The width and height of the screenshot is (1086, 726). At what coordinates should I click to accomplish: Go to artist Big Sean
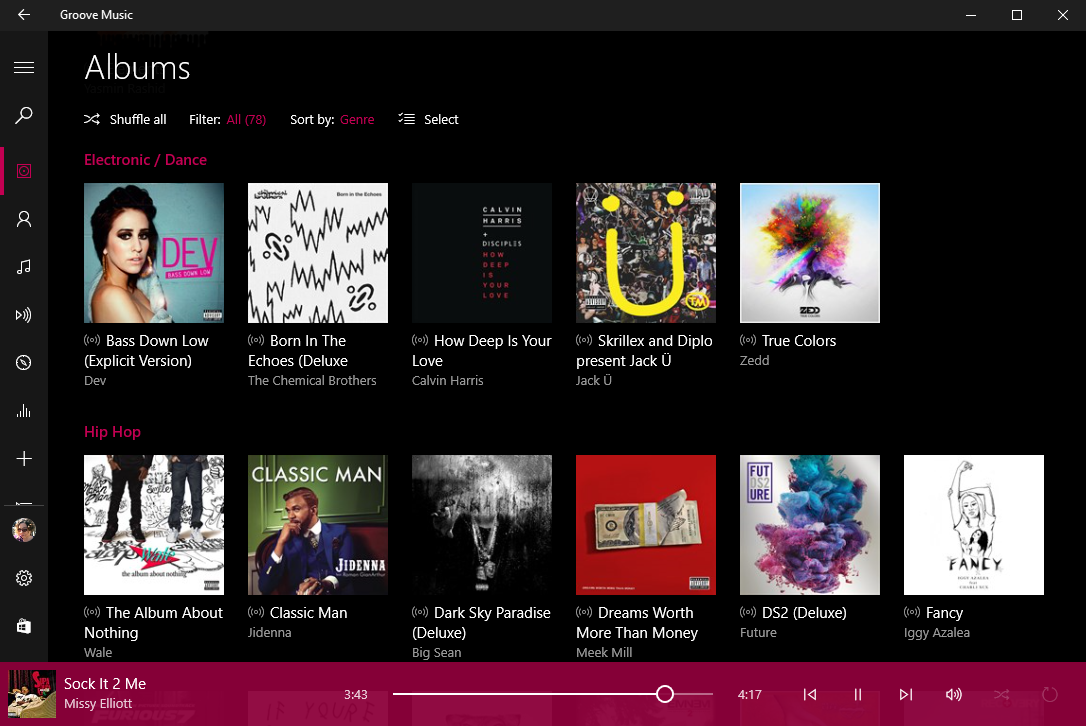point(436,653)
